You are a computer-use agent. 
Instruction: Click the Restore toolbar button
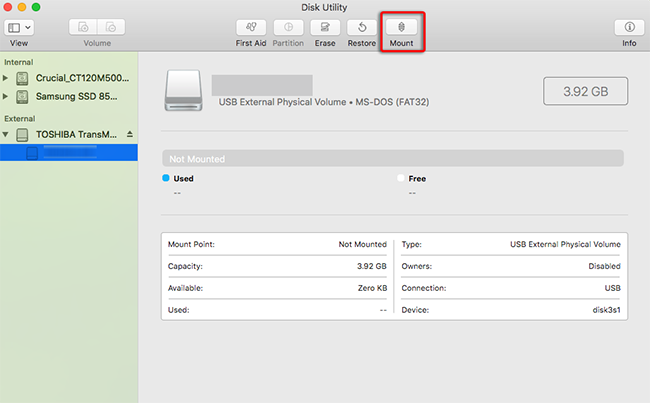point(362,27)
